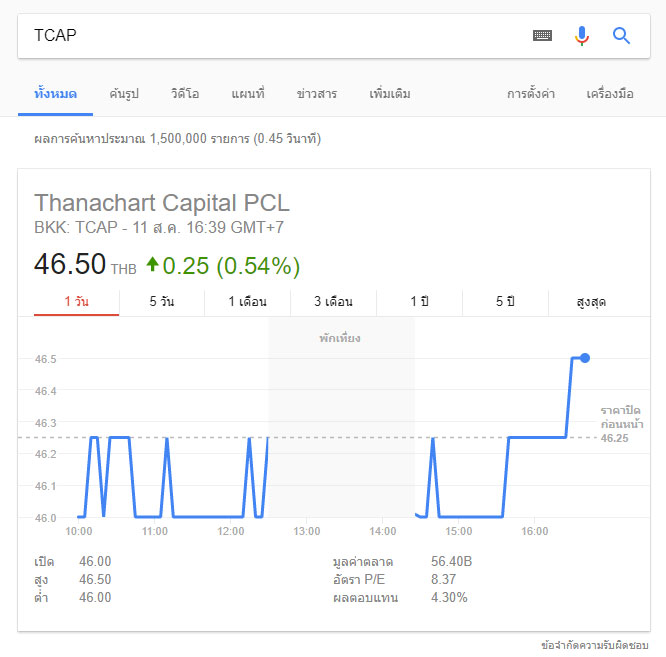Click the ข้อจำกัดความรับผิดชอบ disclaimer link

(x=595, y=645)
